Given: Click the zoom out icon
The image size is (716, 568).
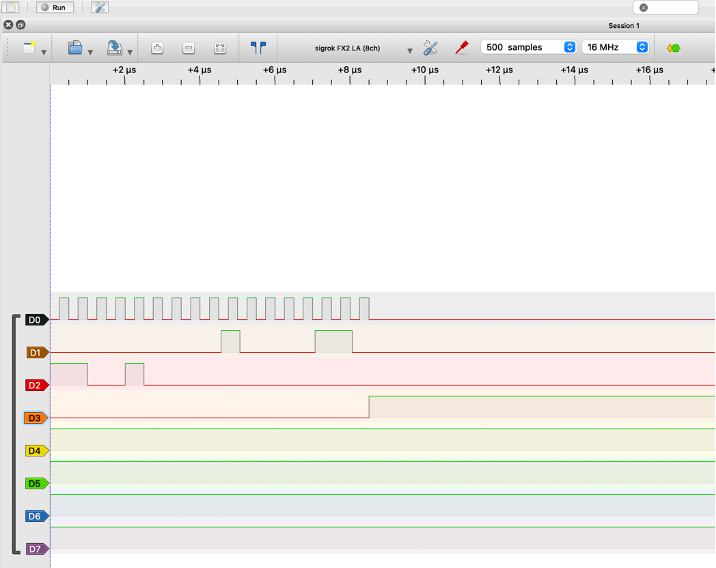Looking at the screenshot, I should point(188,47).
